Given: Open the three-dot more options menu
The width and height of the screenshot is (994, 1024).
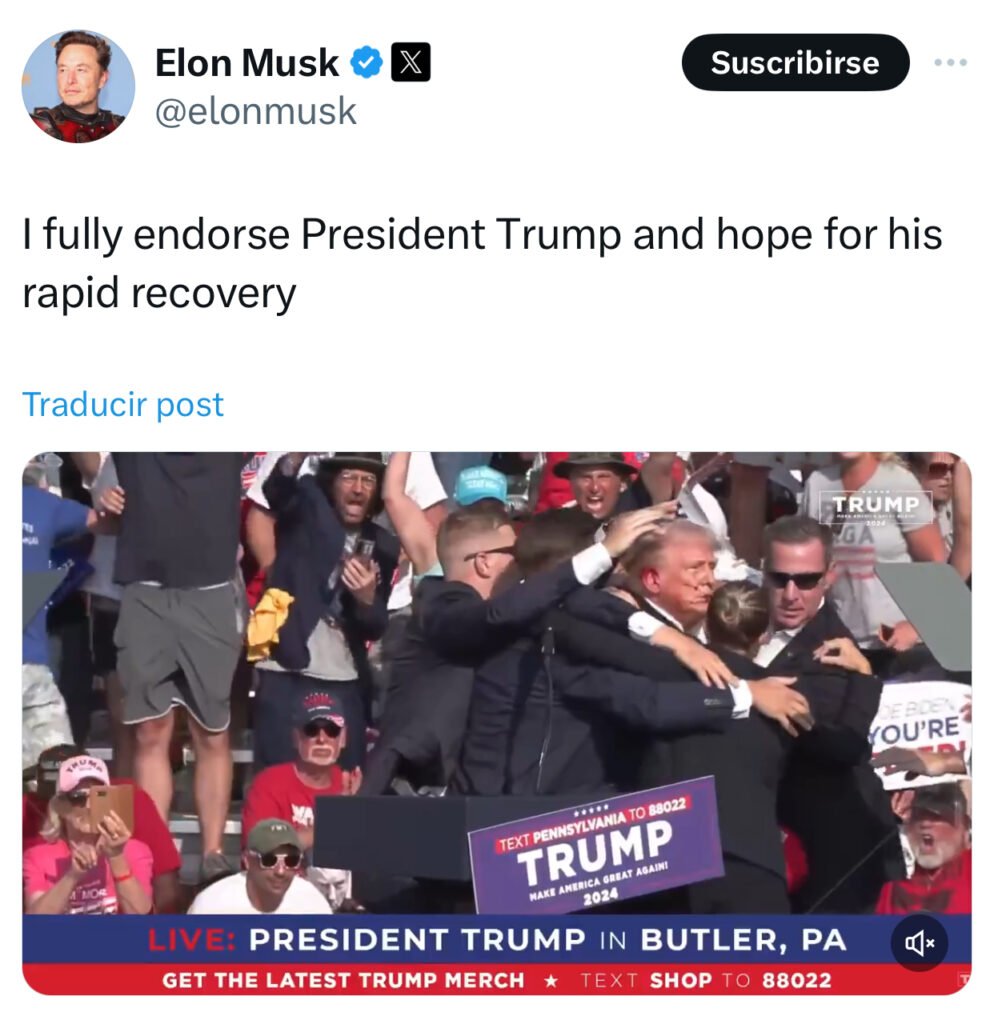Looking at the screenshot, I should (950, 63).
